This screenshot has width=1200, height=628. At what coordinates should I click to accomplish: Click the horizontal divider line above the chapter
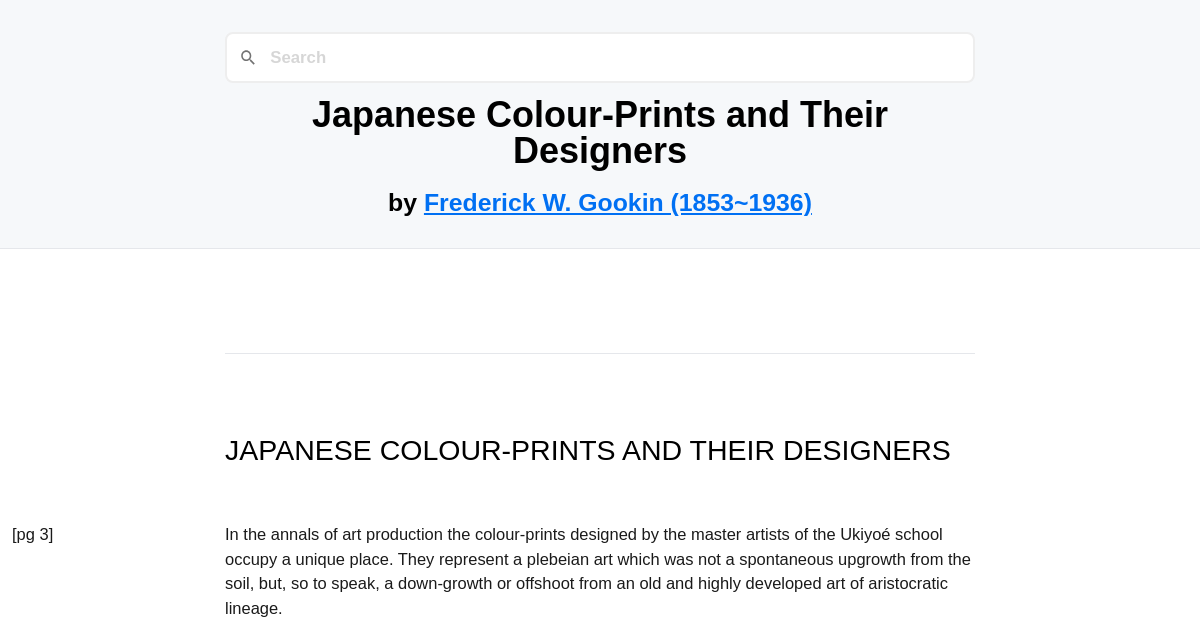[599, 354]
